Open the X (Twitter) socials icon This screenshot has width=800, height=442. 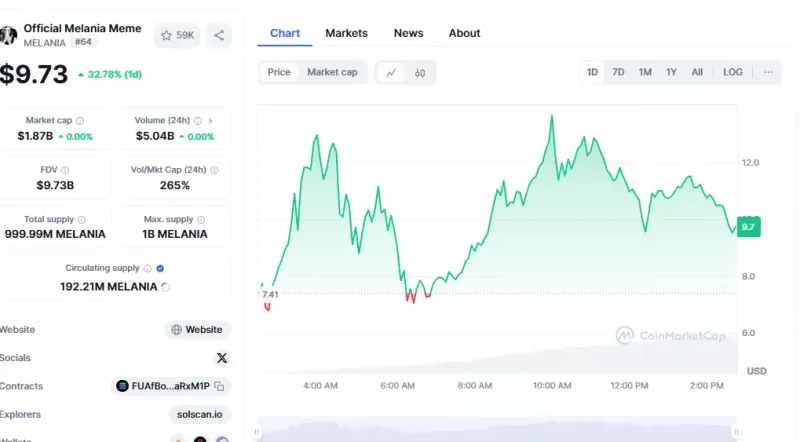click(222, 357)
